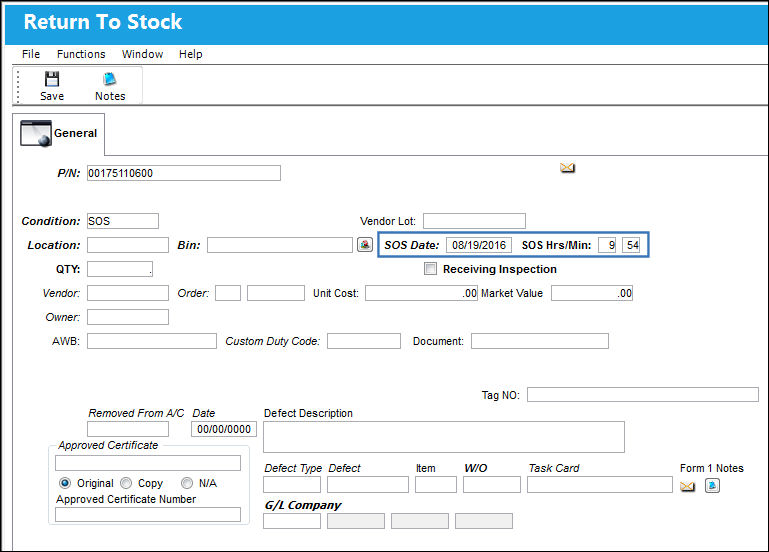Click the Form 1 envelope icon

pyautogui.click(x=688, y=486)
